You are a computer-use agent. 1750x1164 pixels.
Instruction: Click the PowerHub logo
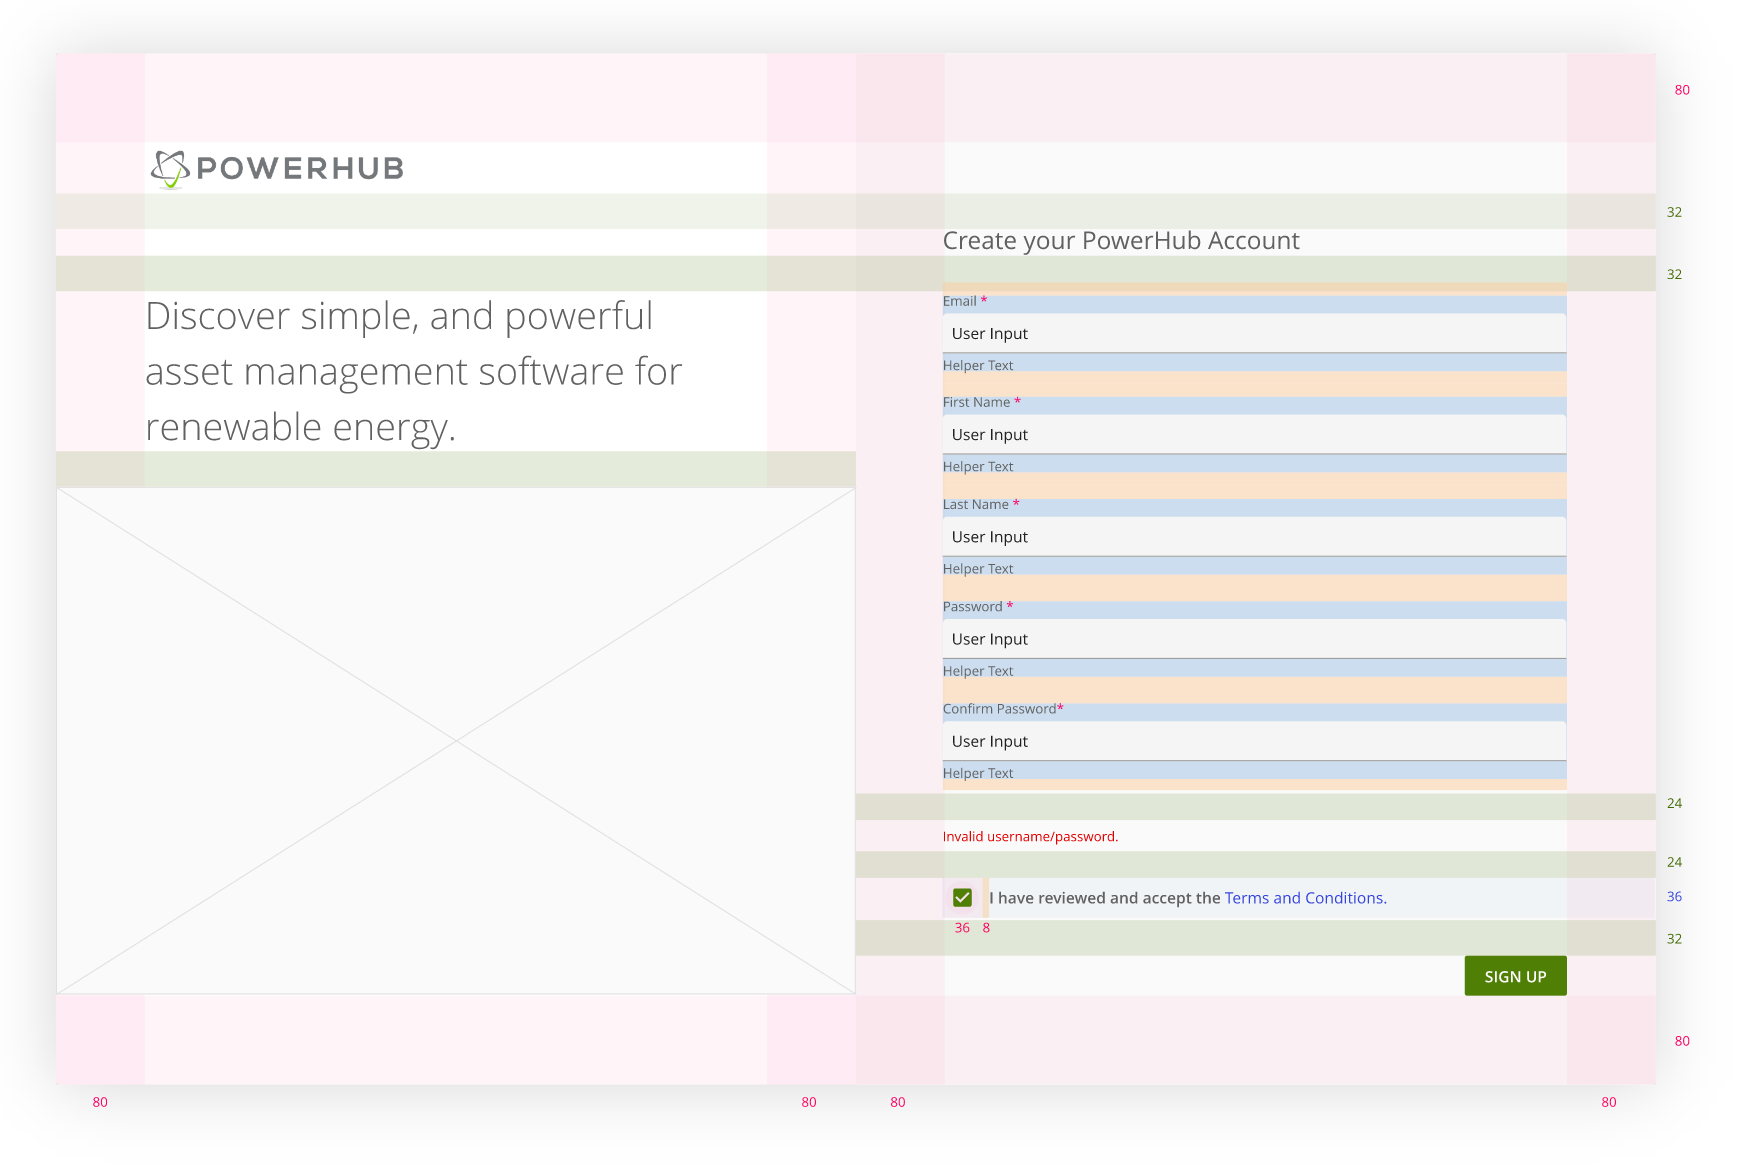[277, 168]
